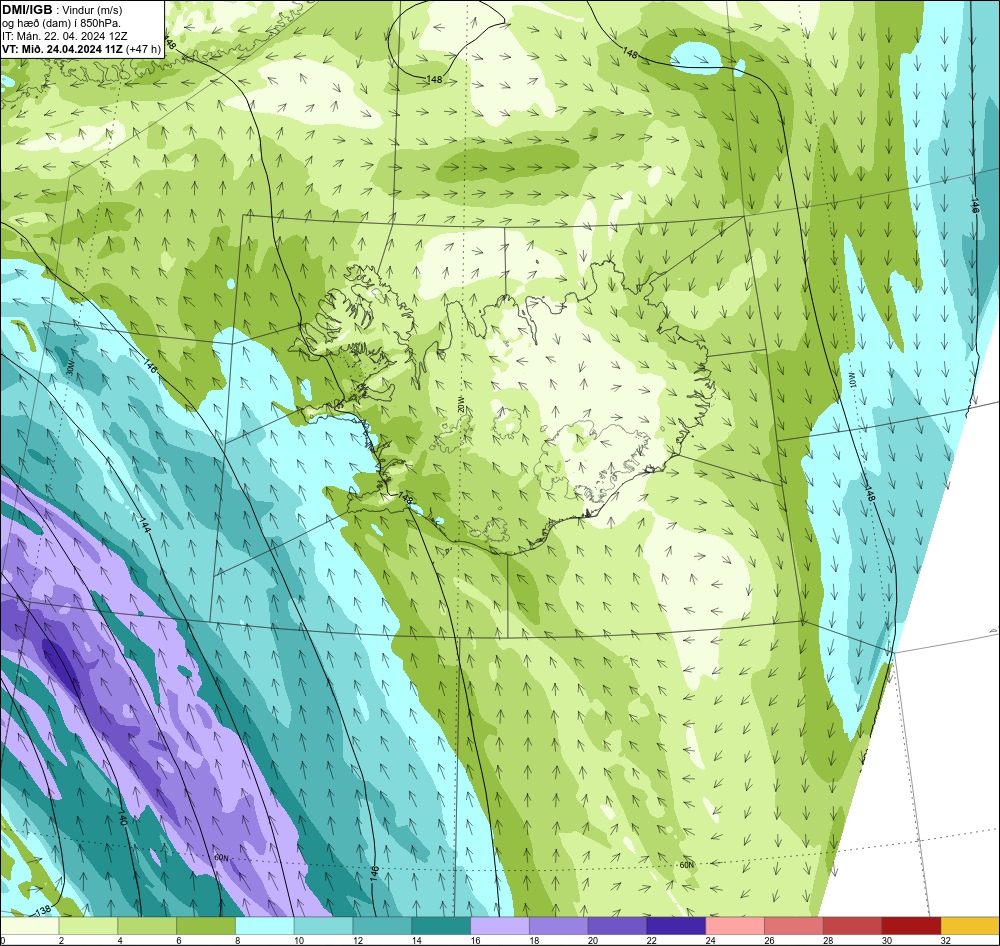
Task: Click the '148' label on the closed top contour
Action: pyautogui.click(x=433, y=80)
